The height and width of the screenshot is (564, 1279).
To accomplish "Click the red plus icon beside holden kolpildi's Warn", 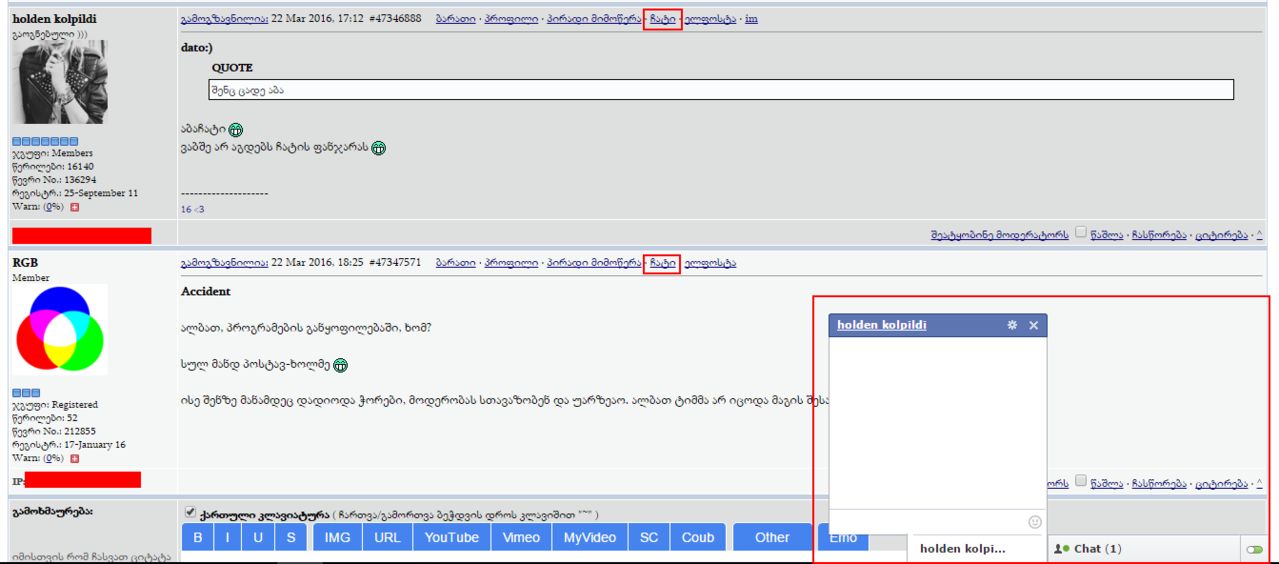I will [x=74, y=206].
